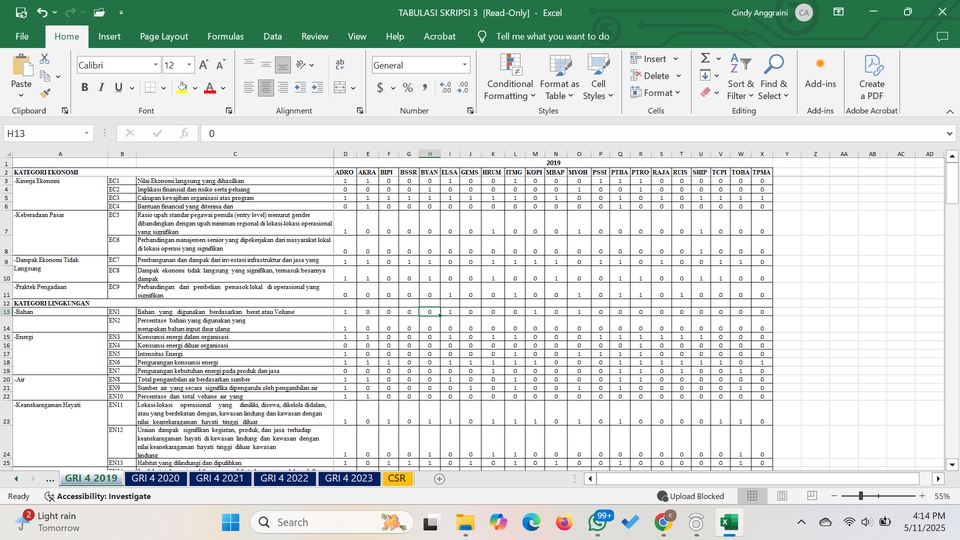
Task: Click Format cells button
Action: pos(656,93)
